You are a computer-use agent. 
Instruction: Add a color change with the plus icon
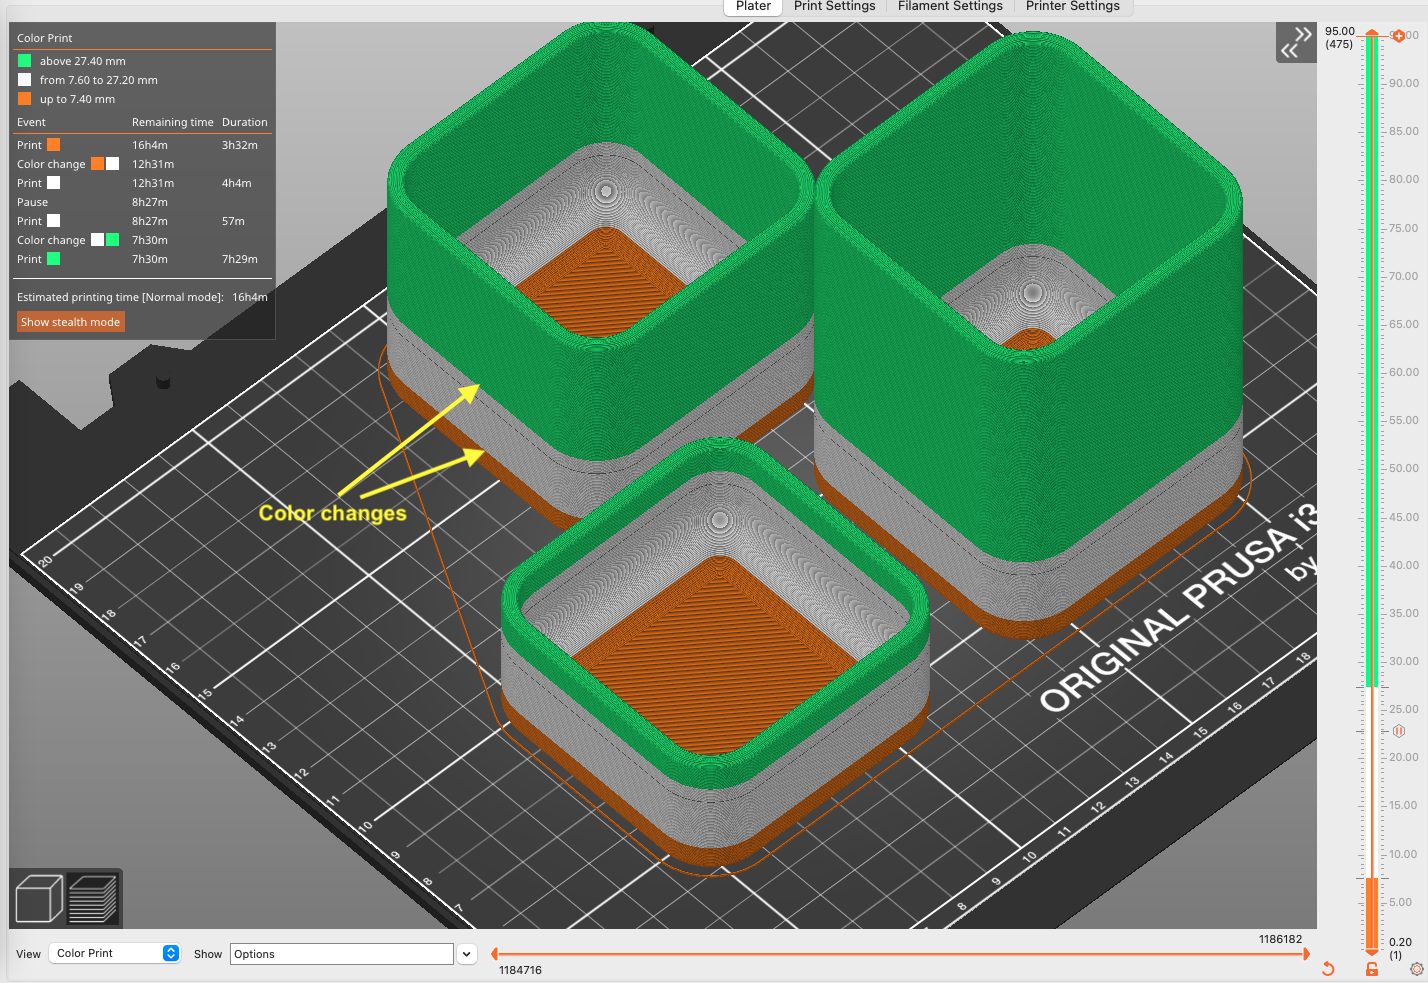1398,36
